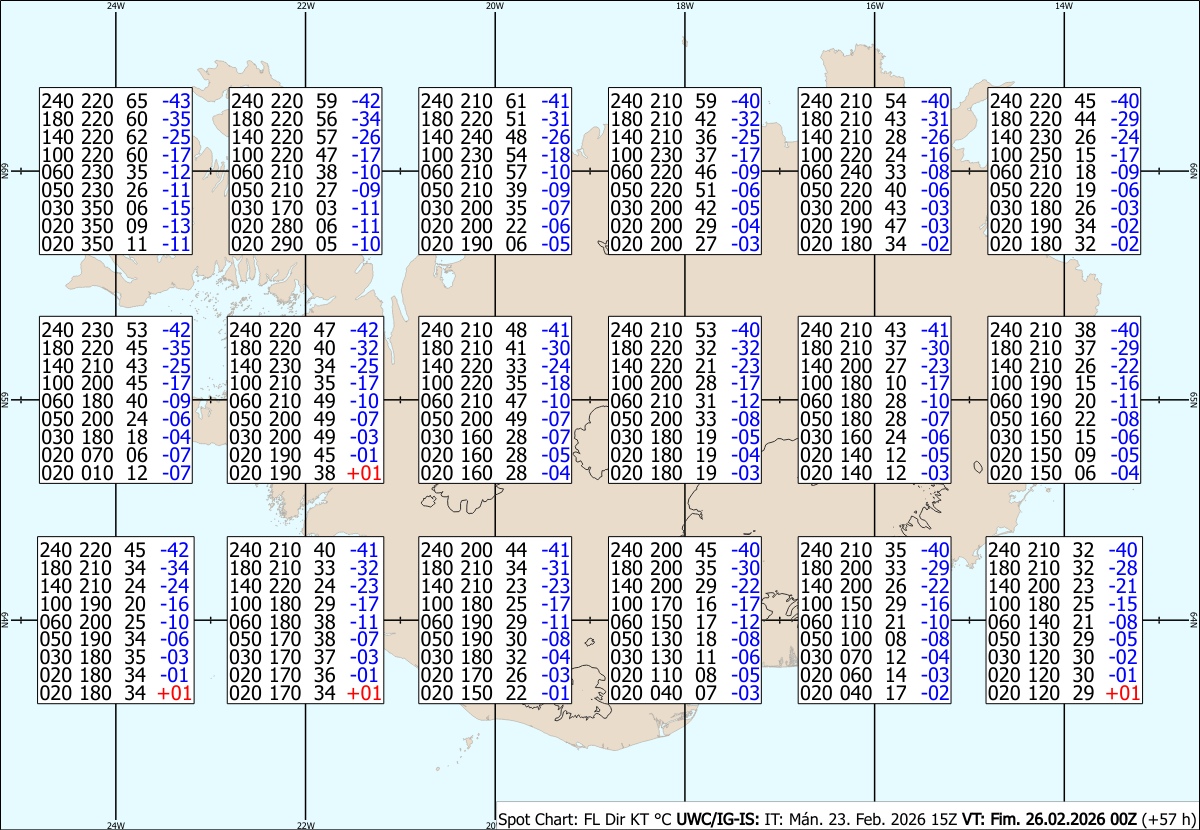Pick the row "100 180 10 -17"
The height and width of the screenshot is (830, 1200).
tap(876, 384)
